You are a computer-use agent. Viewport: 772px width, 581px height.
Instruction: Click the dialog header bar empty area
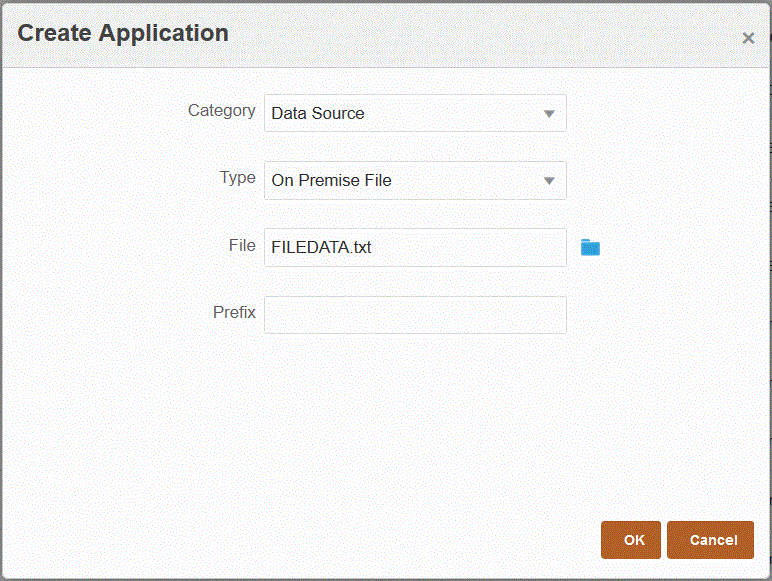pos(480,34)
